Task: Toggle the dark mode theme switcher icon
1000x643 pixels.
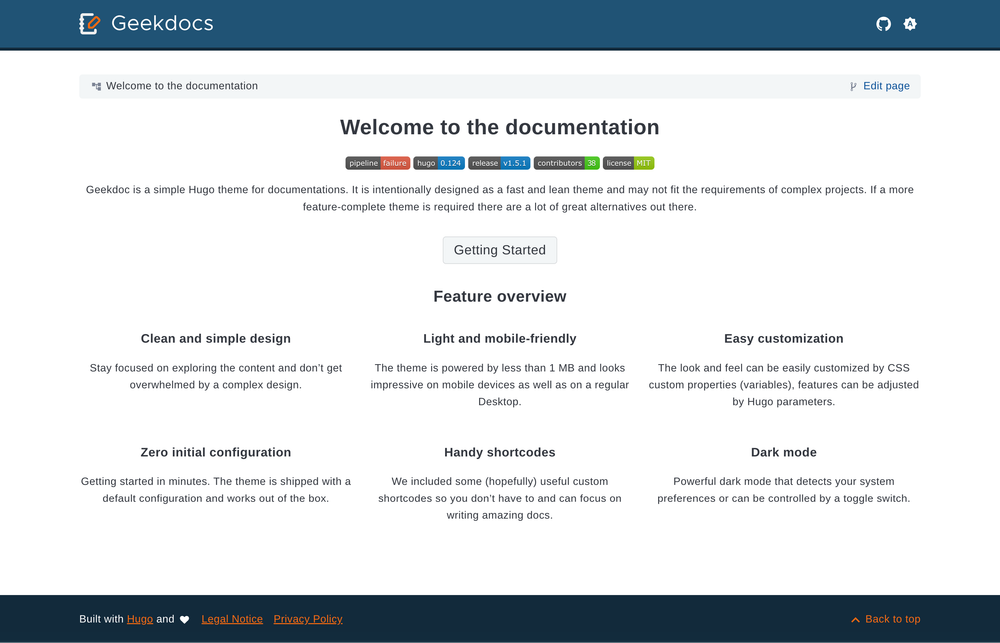Action: [910, 24]
